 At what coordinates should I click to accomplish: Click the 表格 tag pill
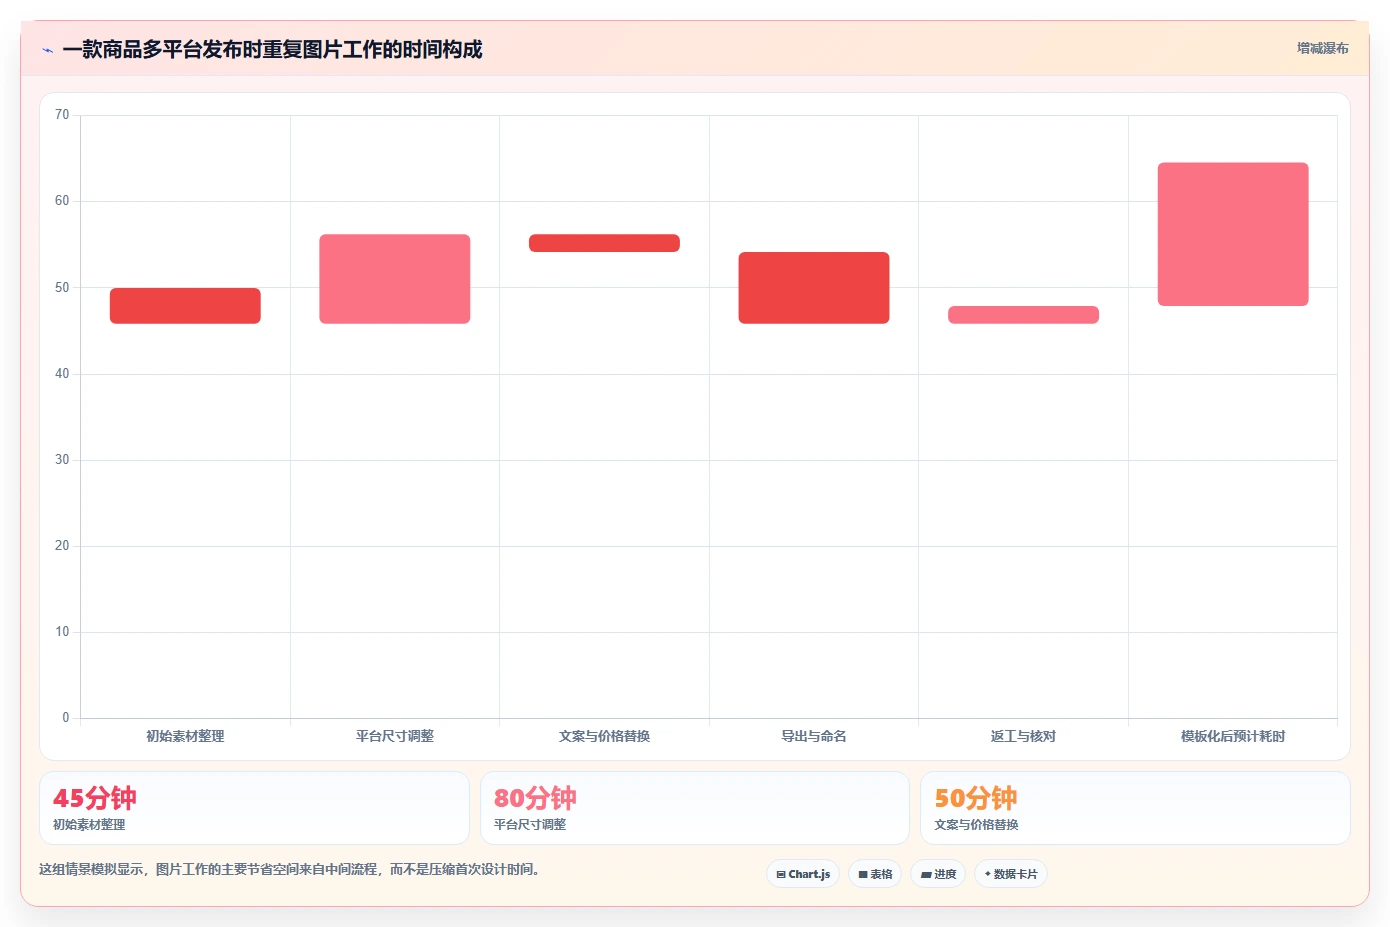875,874
